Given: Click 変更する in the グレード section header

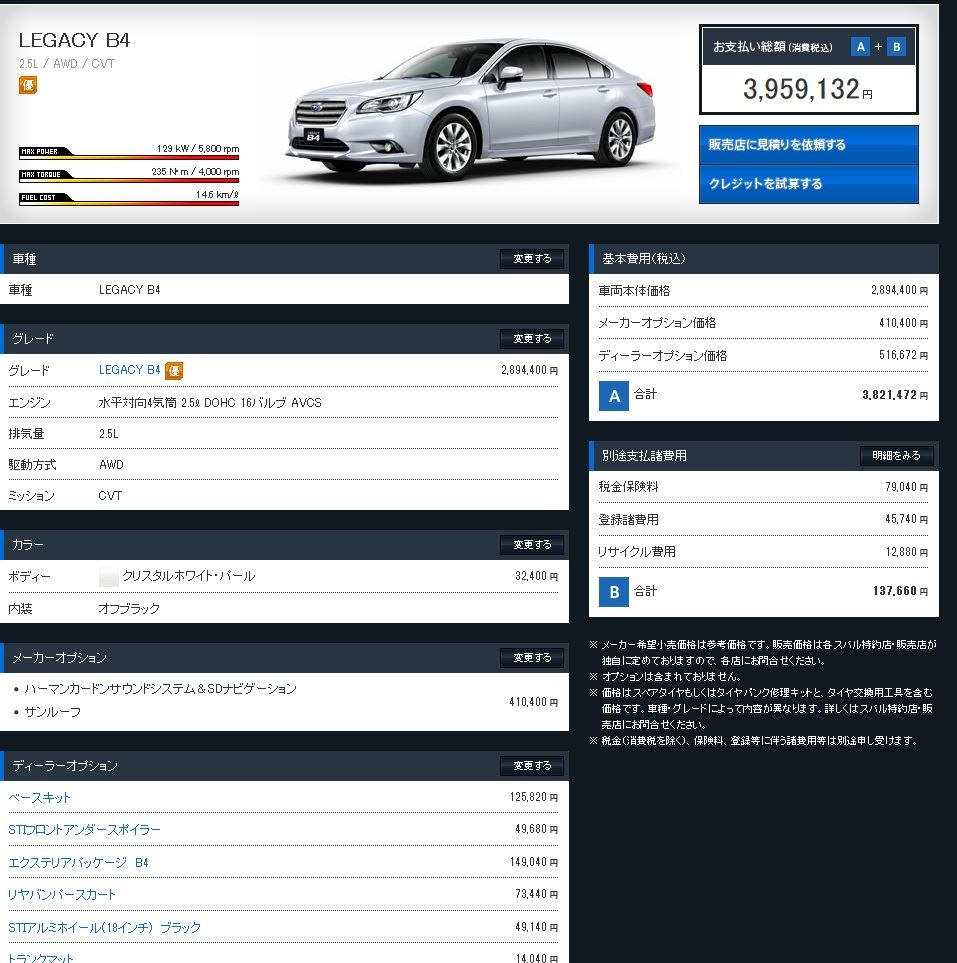Looking at the screenshot, I should [x=532, y=338].
